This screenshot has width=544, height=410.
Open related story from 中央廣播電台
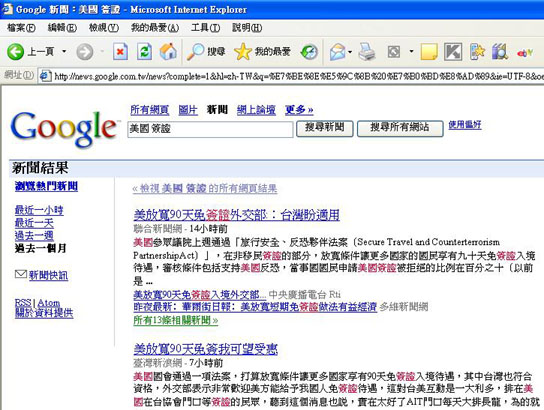click(x=200, y=295)
